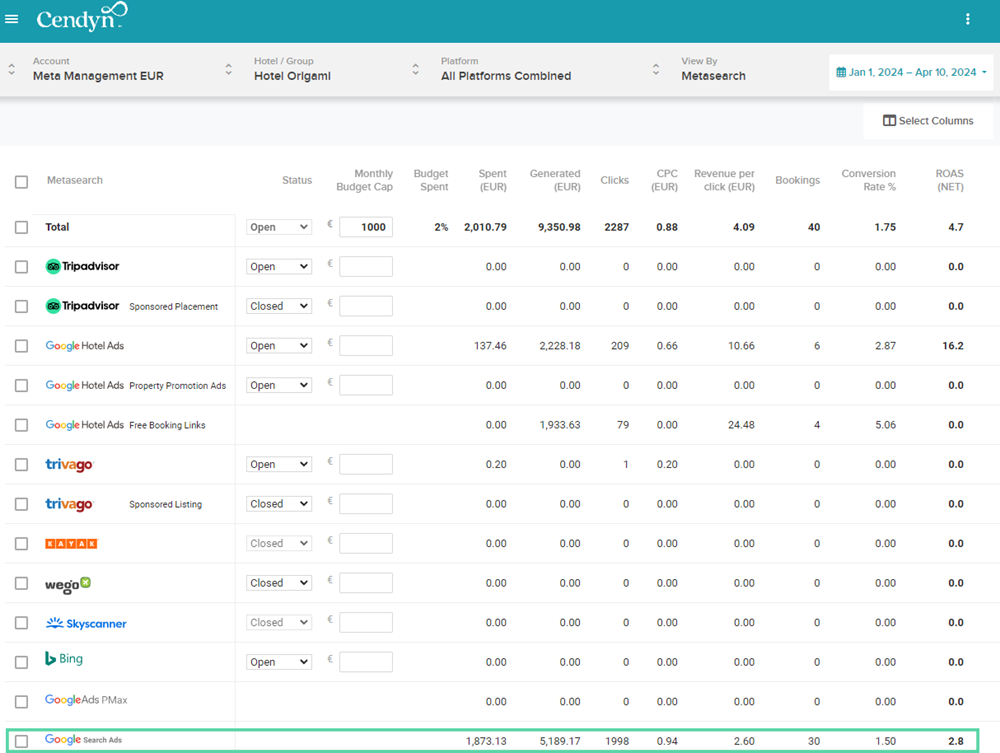The height and width of the screenshot is (753, 1000).
Task: Click the KAYAK logo
Action: 71,544
